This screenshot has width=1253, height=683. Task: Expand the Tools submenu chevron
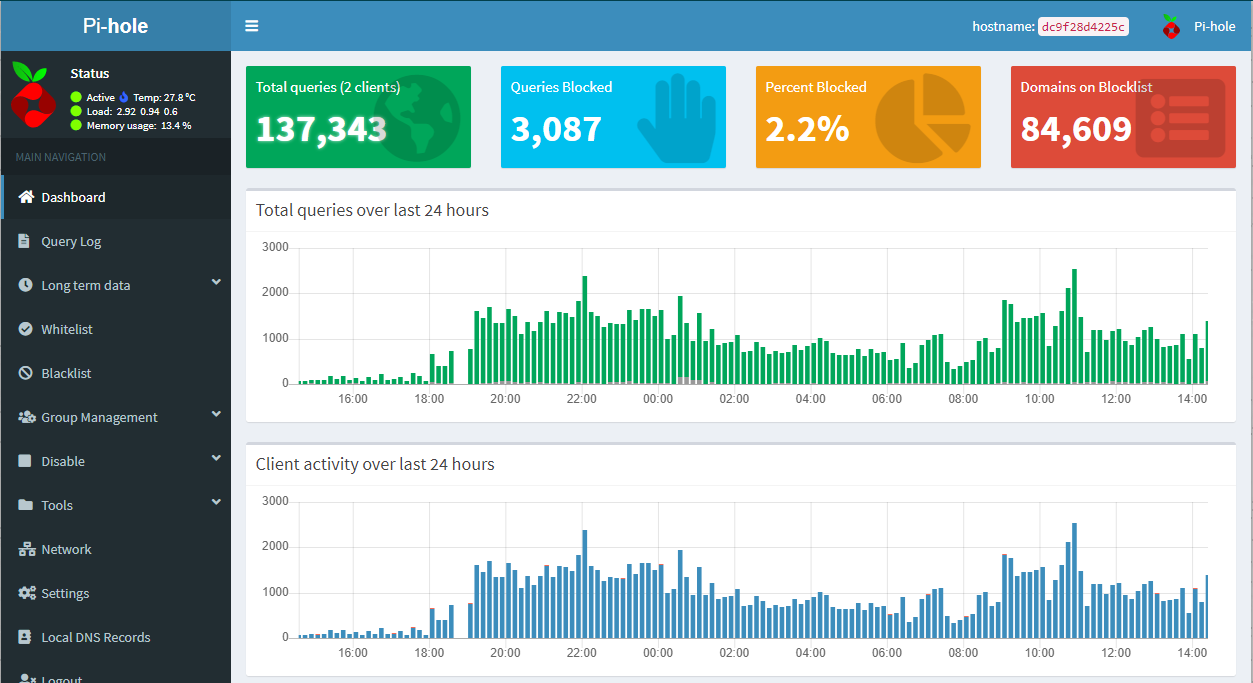coord(216,504)
